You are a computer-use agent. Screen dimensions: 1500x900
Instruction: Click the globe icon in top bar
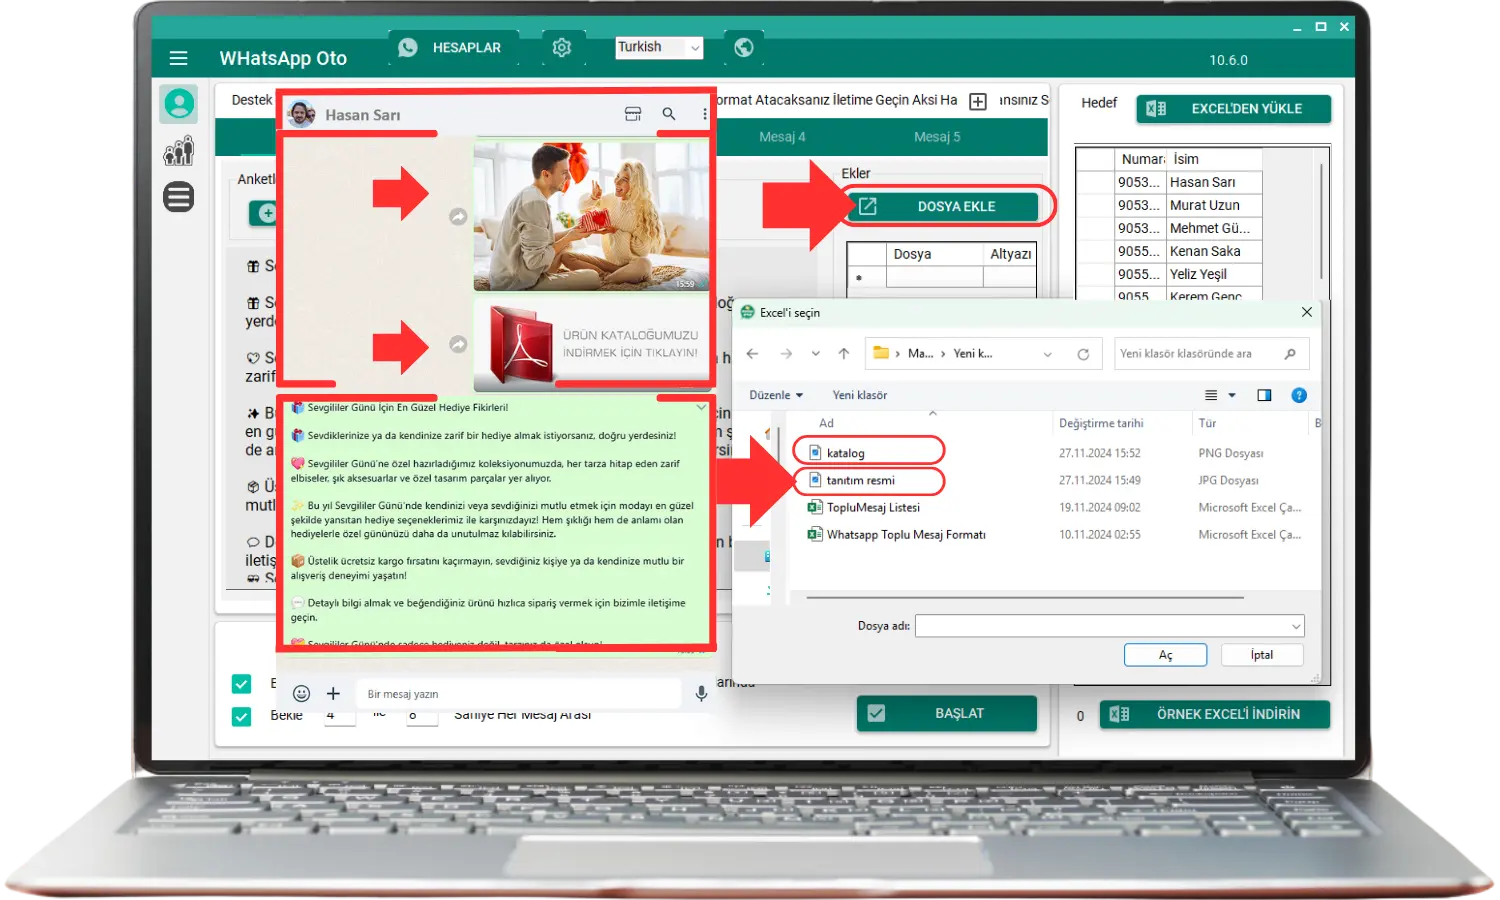click(743, 47)
